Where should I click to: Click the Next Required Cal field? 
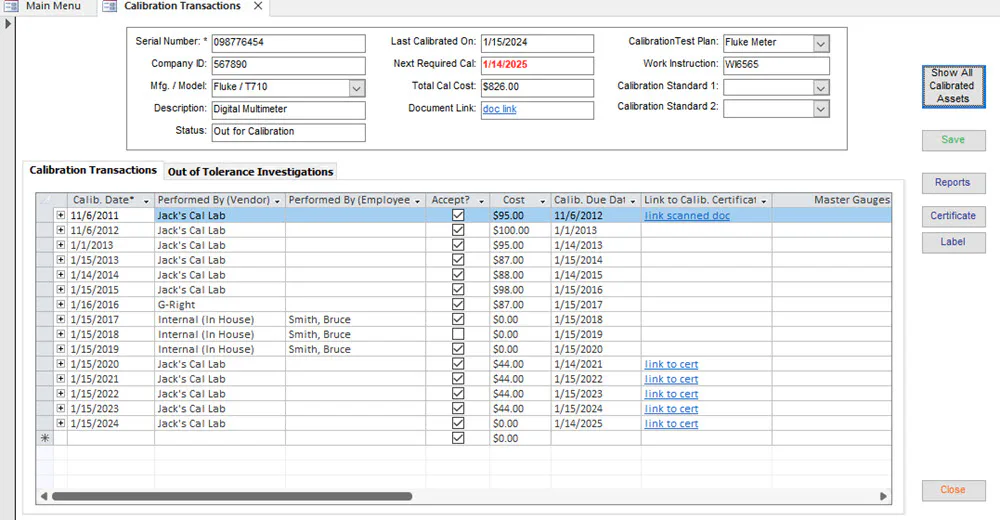tap(537, 65)
